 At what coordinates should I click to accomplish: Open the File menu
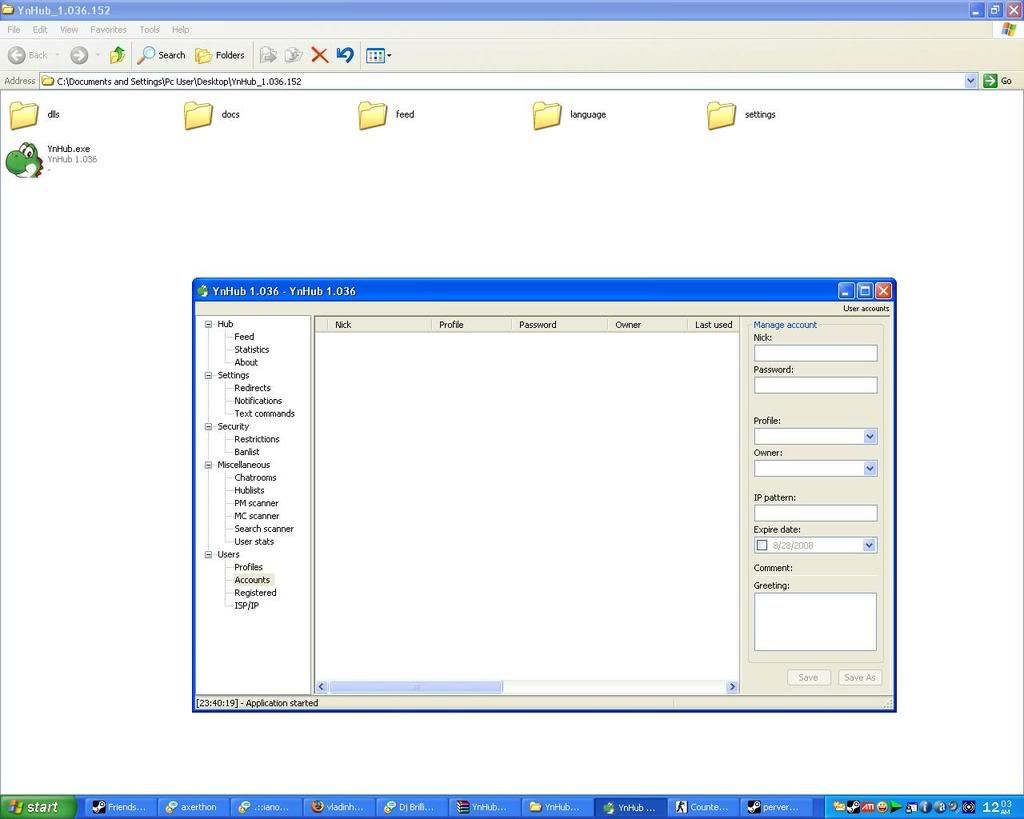click(x=14, y=29)
